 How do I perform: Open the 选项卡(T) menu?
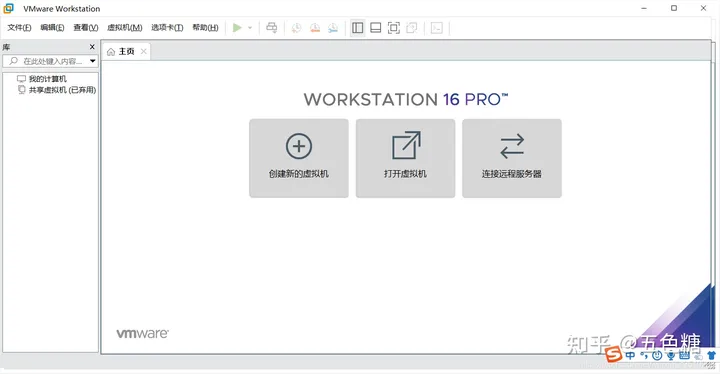pyautogui.click(x=167, y=28)
